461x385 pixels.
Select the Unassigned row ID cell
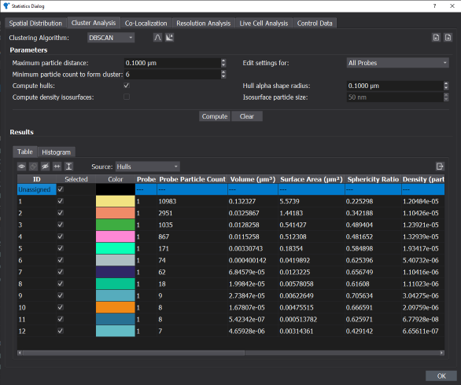click(x=37, y=189)
